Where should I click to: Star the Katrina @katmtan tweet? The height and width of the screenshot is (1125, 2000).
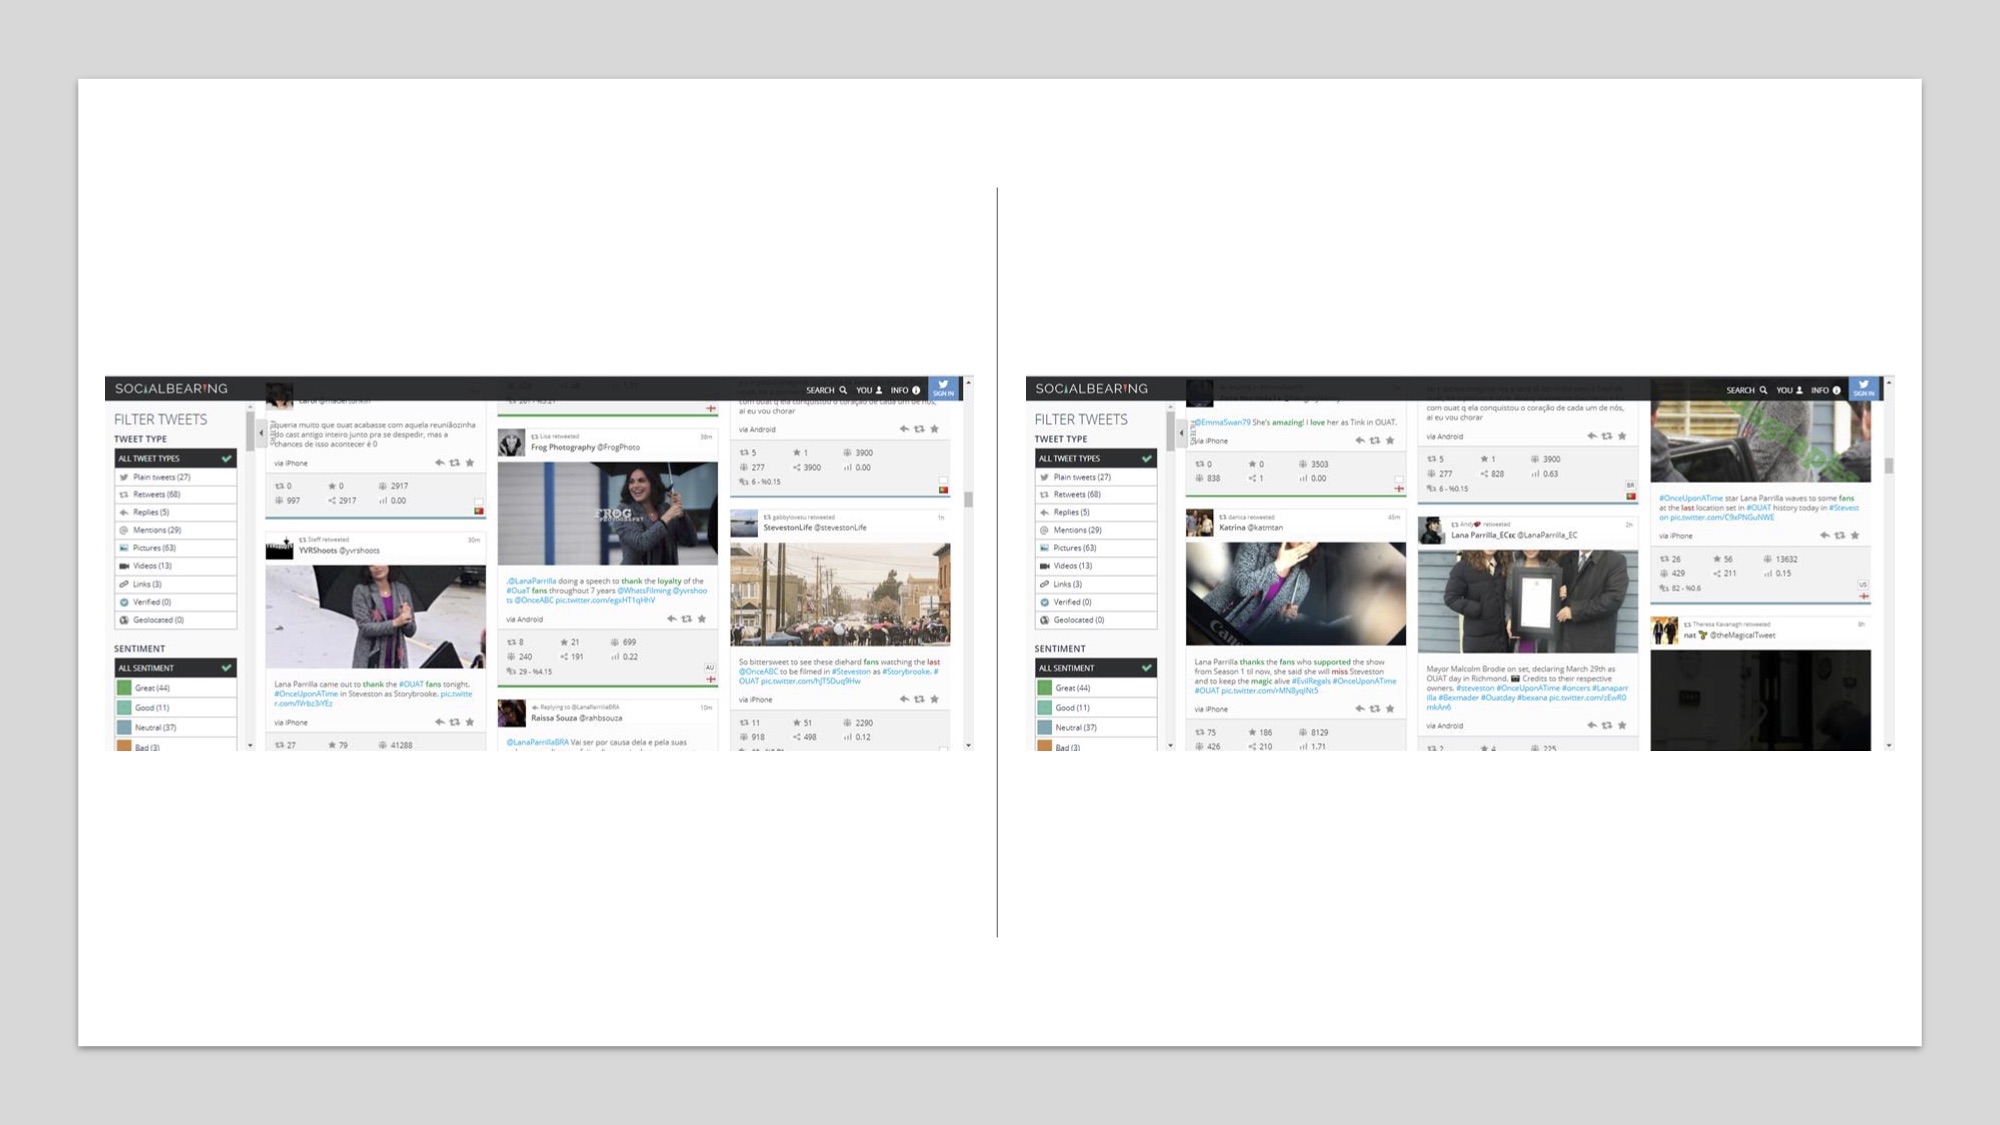click(x=1390, y=709)
